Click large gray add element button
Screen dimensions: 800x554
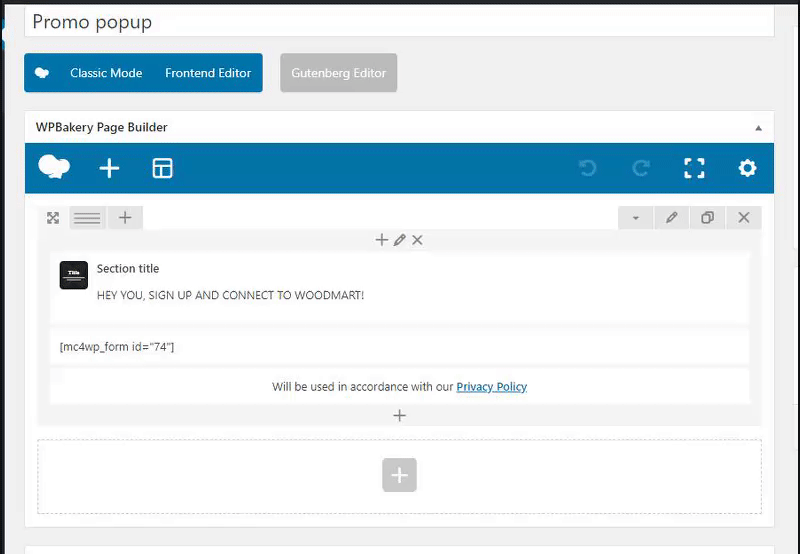tap(399, 475)
